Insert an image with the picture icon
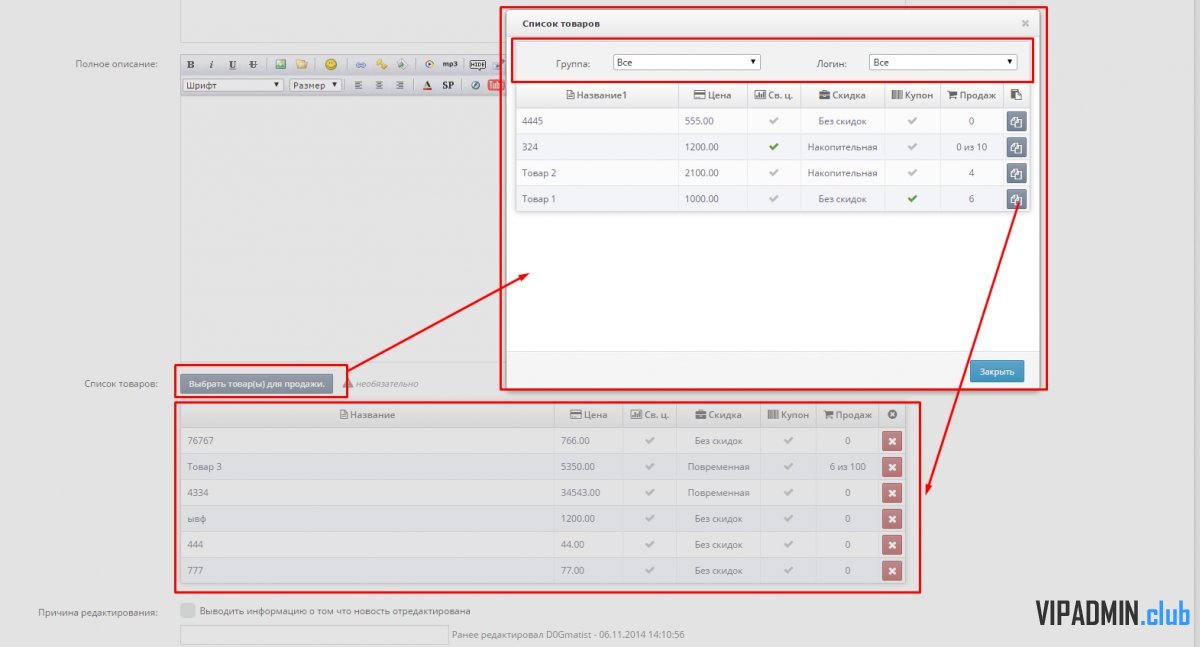This screenshot has width=1200, height=647. (x=281, y=65)
